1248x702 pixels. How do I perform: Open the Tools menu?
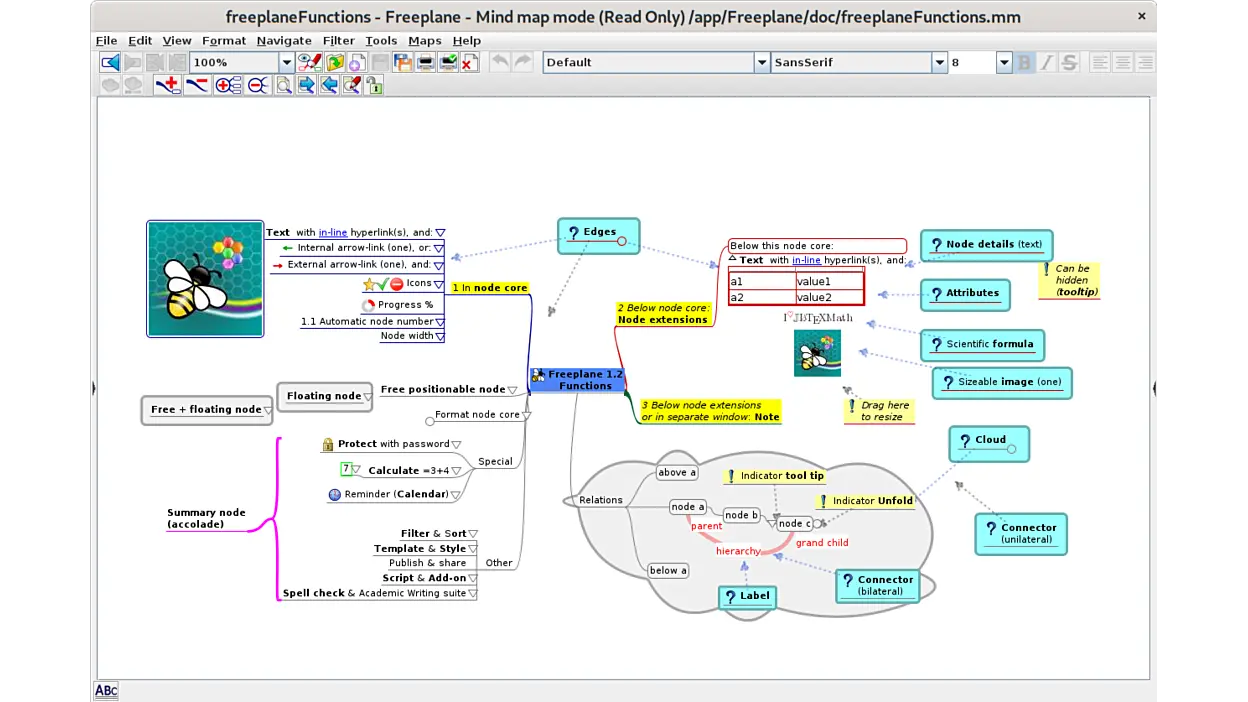coord(381,40)
